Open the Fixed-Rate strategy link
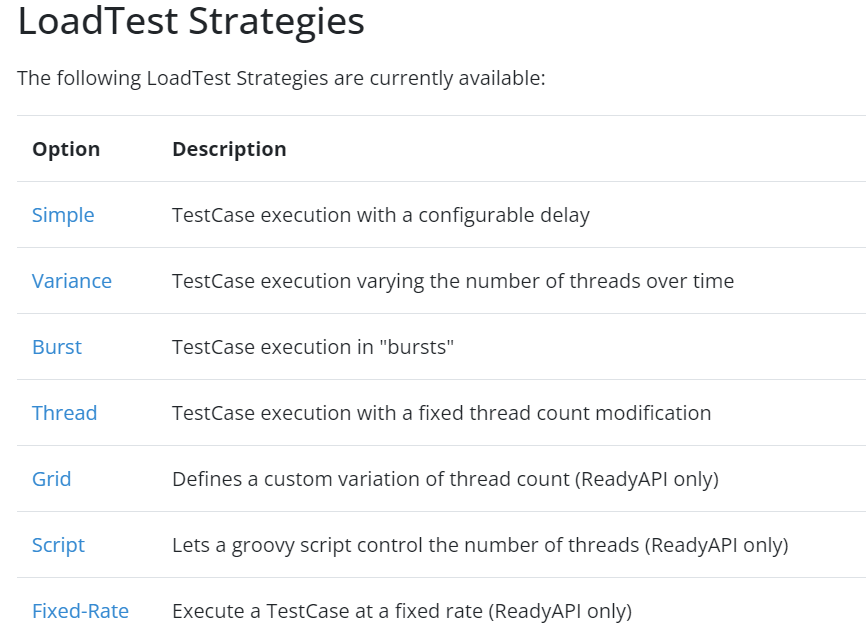The width and height of the screenshot is (866, 642). (x=80, y=611)
